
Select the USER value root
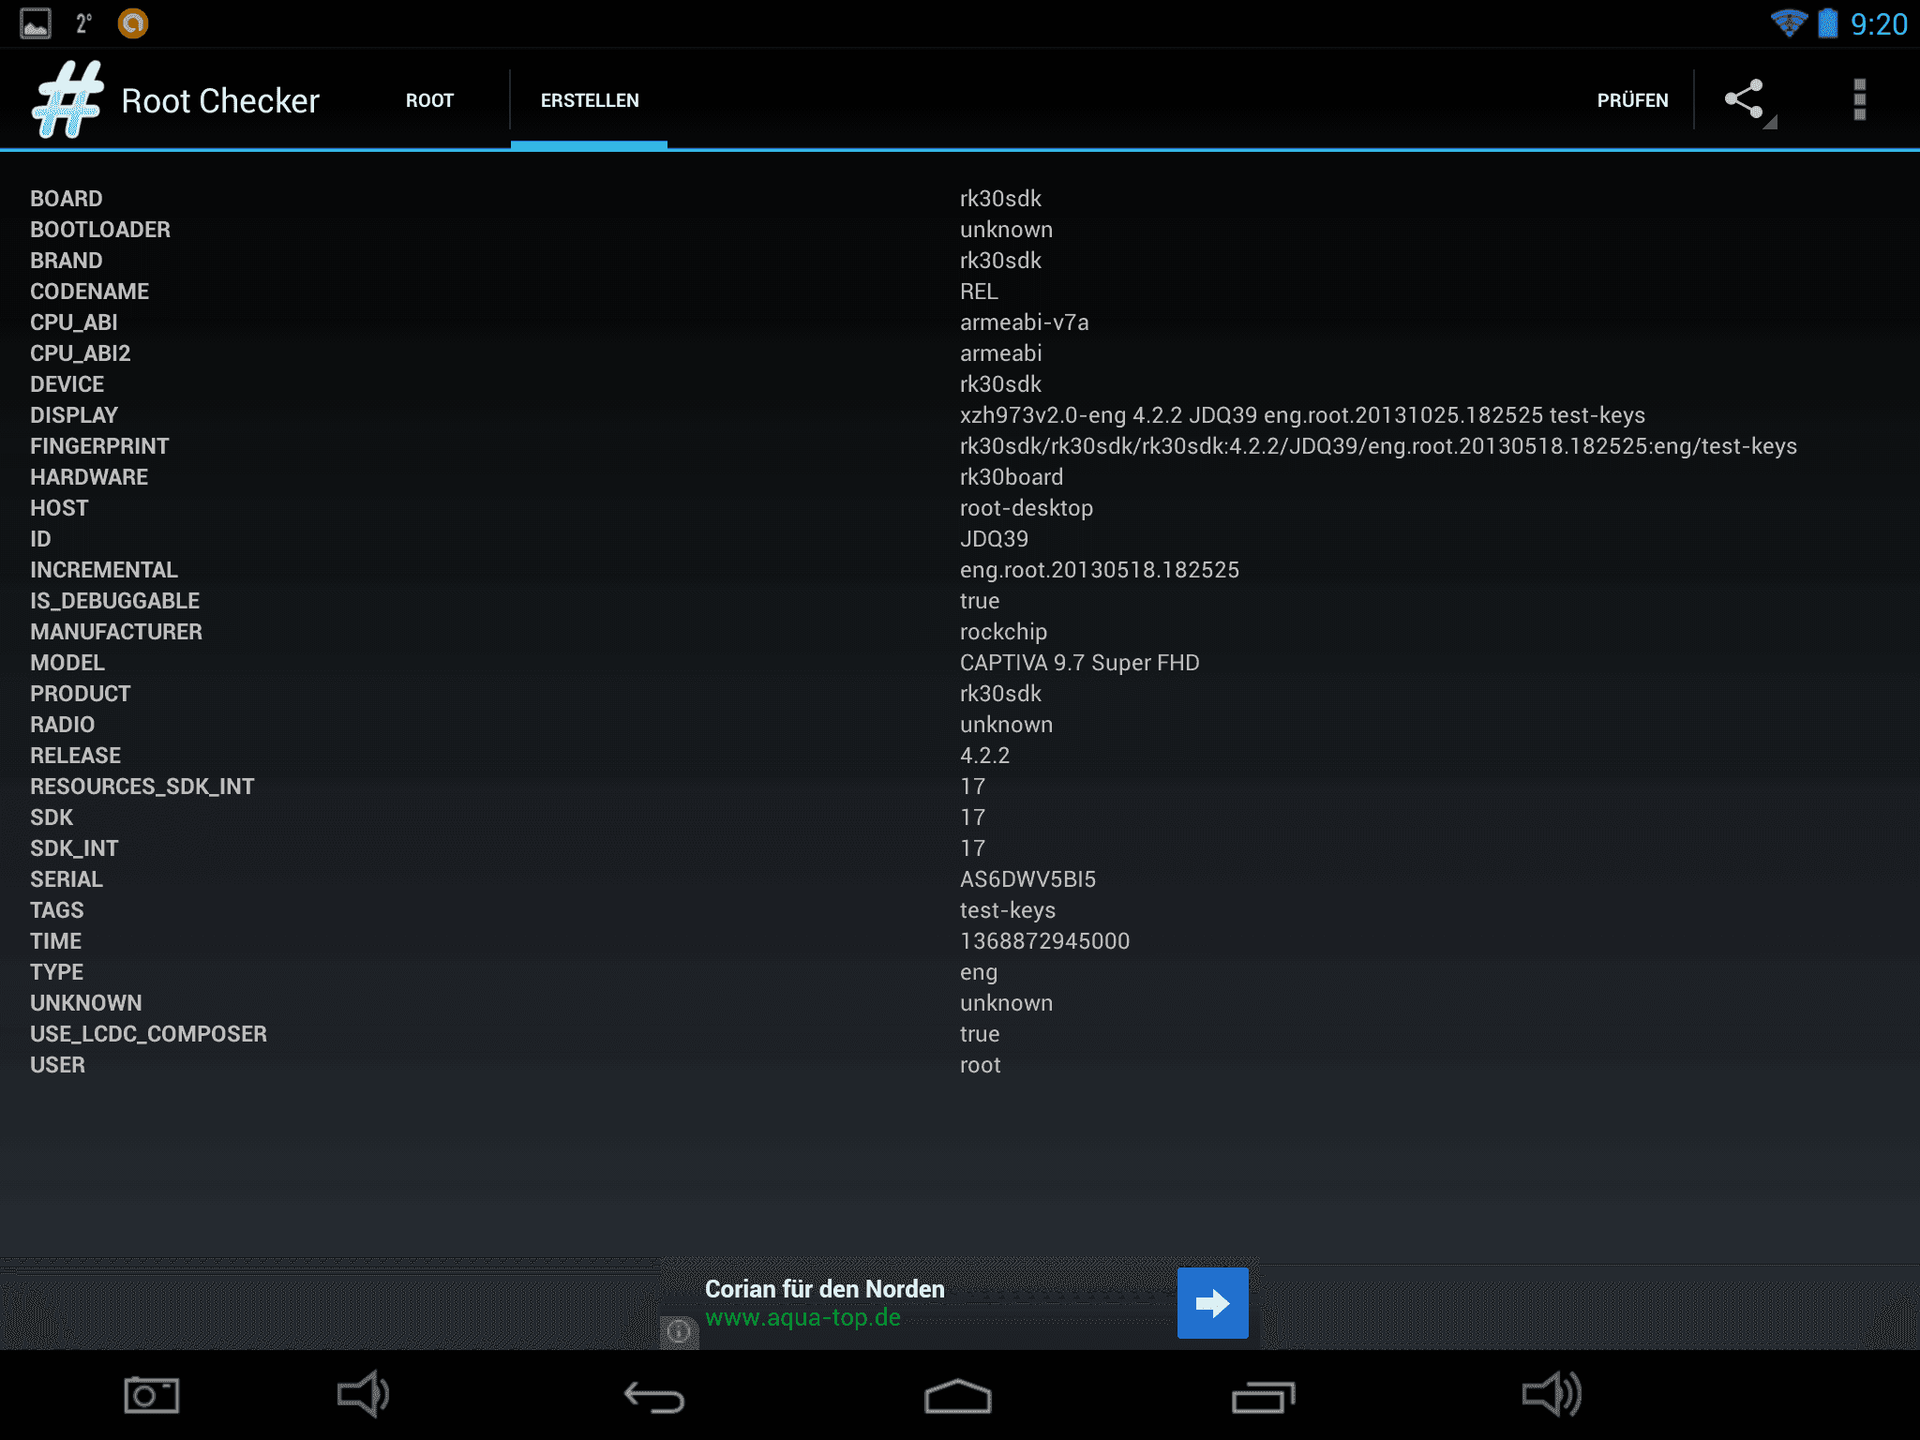pos(980,1067)
